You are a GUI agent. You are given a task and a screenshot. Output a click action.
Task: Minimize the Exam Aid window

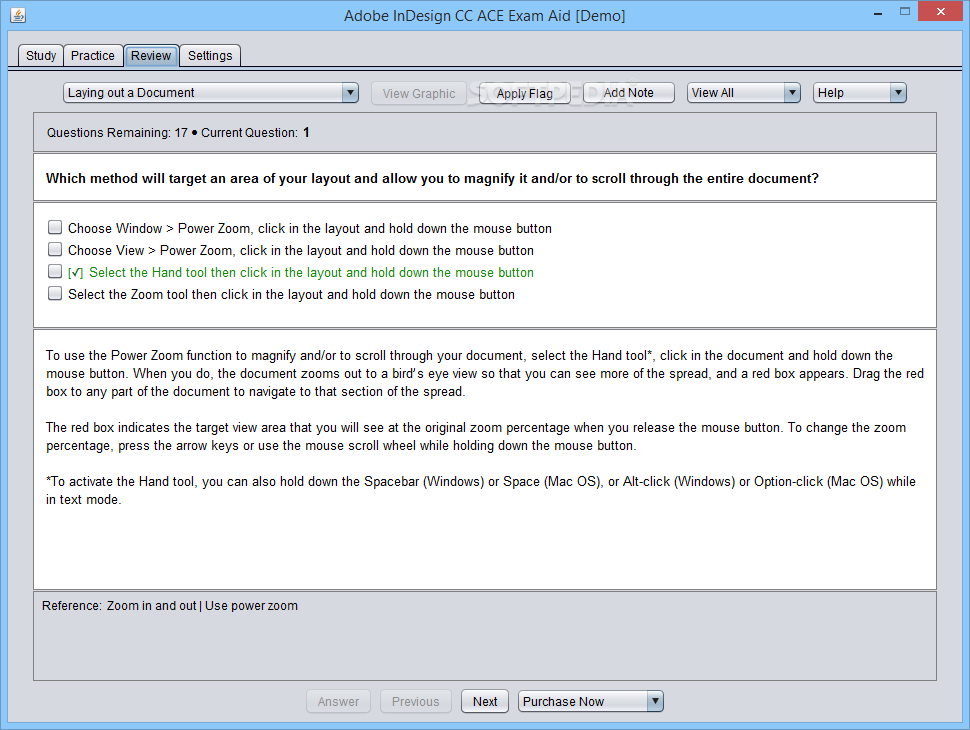click(878, 13)
